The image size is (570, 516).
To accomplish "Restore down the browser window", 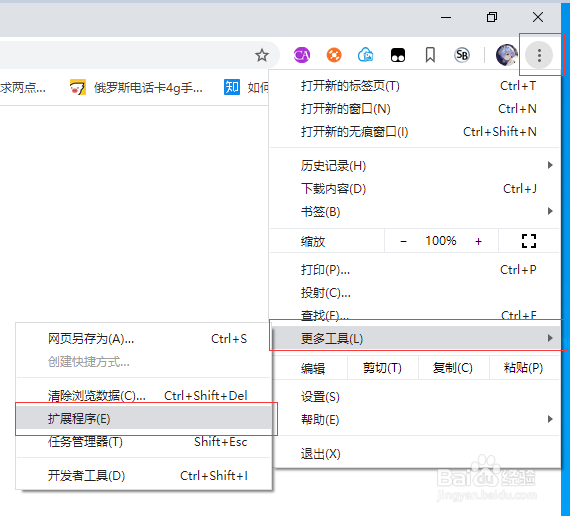I will click(x=492, y=17).
